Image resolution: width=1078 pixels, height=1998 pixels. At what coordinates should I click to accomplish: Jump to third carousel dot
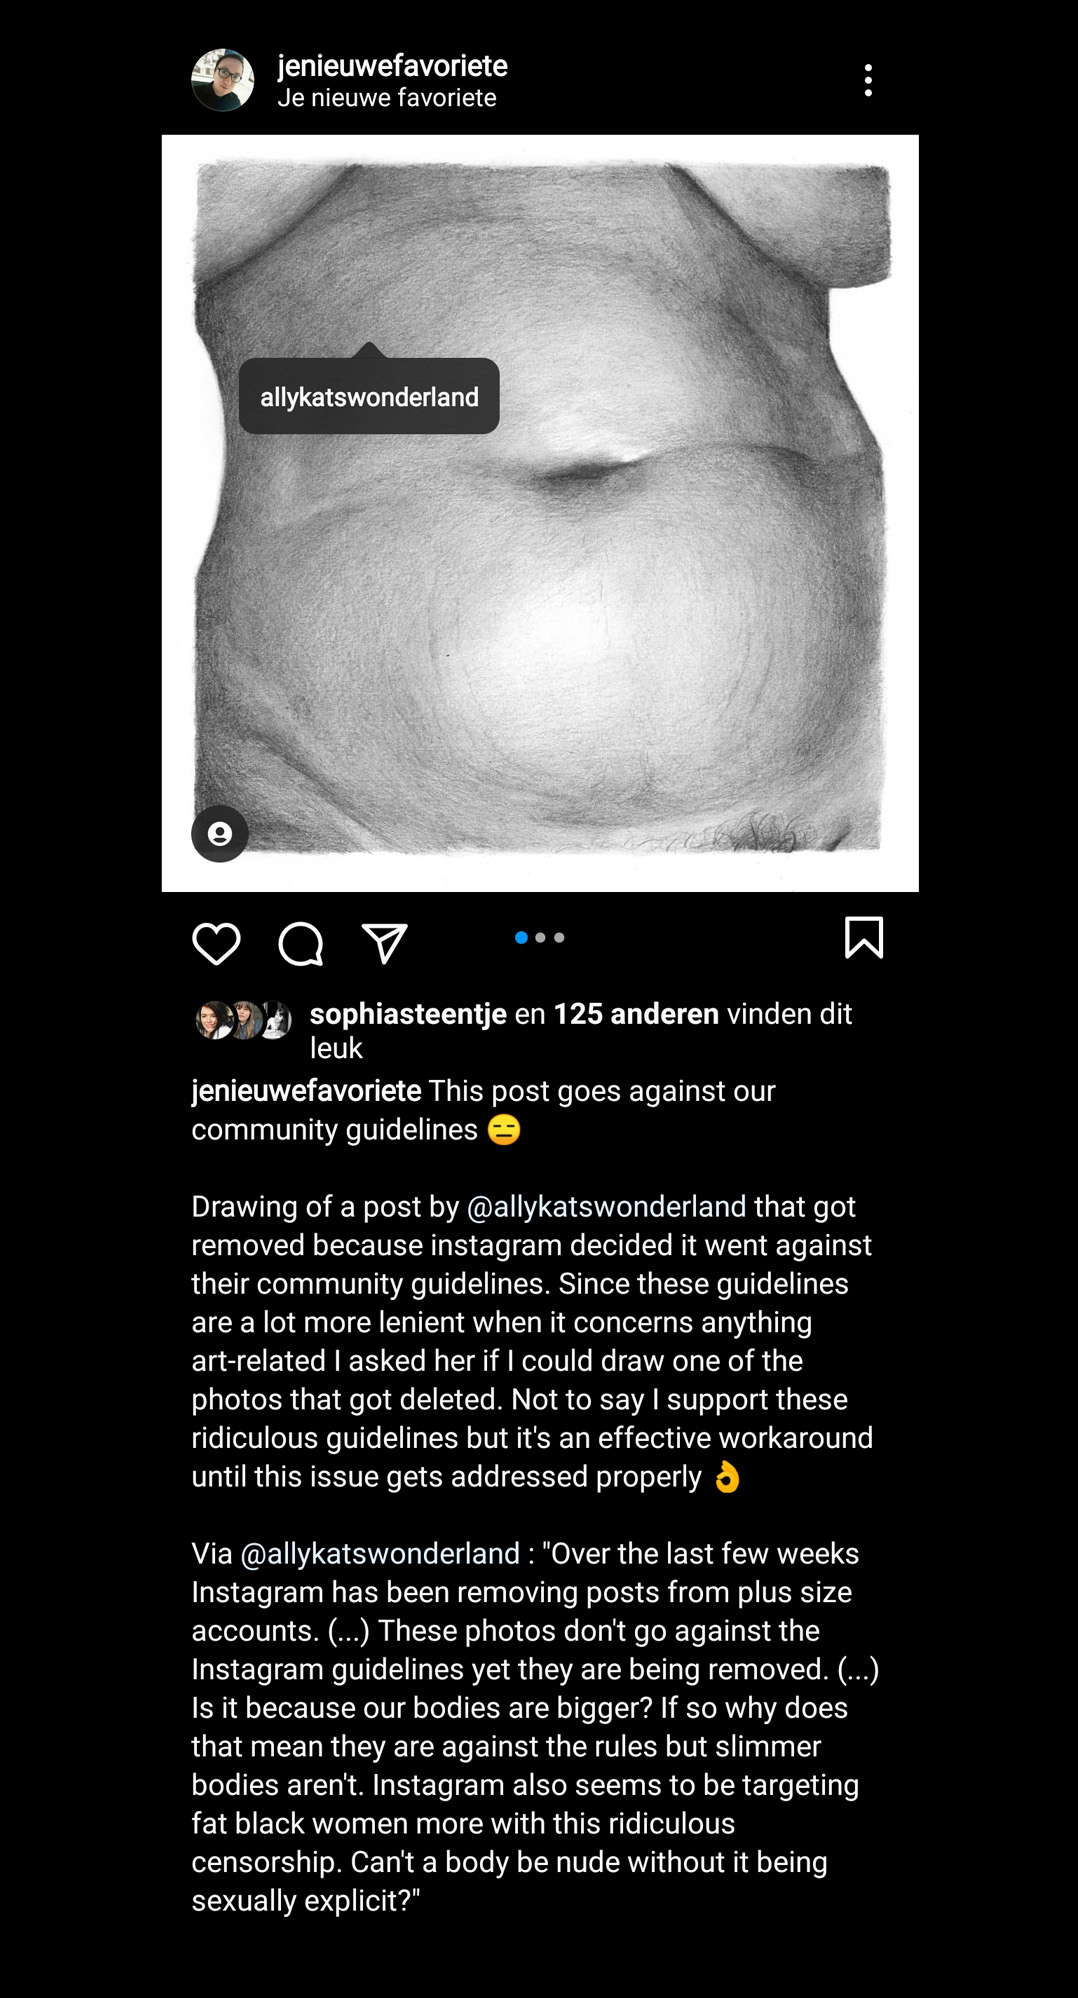pos(559,938)
